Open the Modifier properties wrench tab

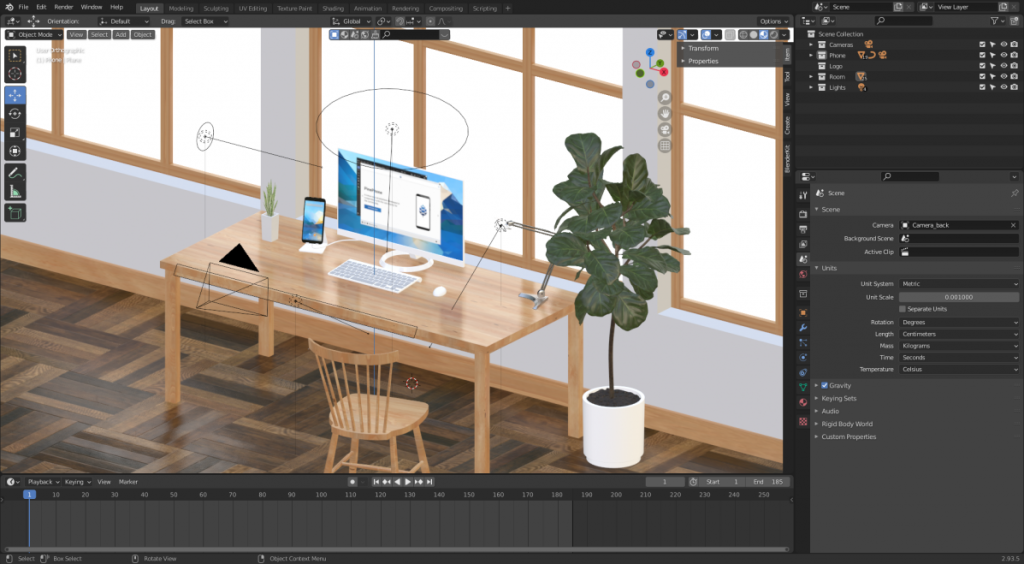click(x=802, y=328)
